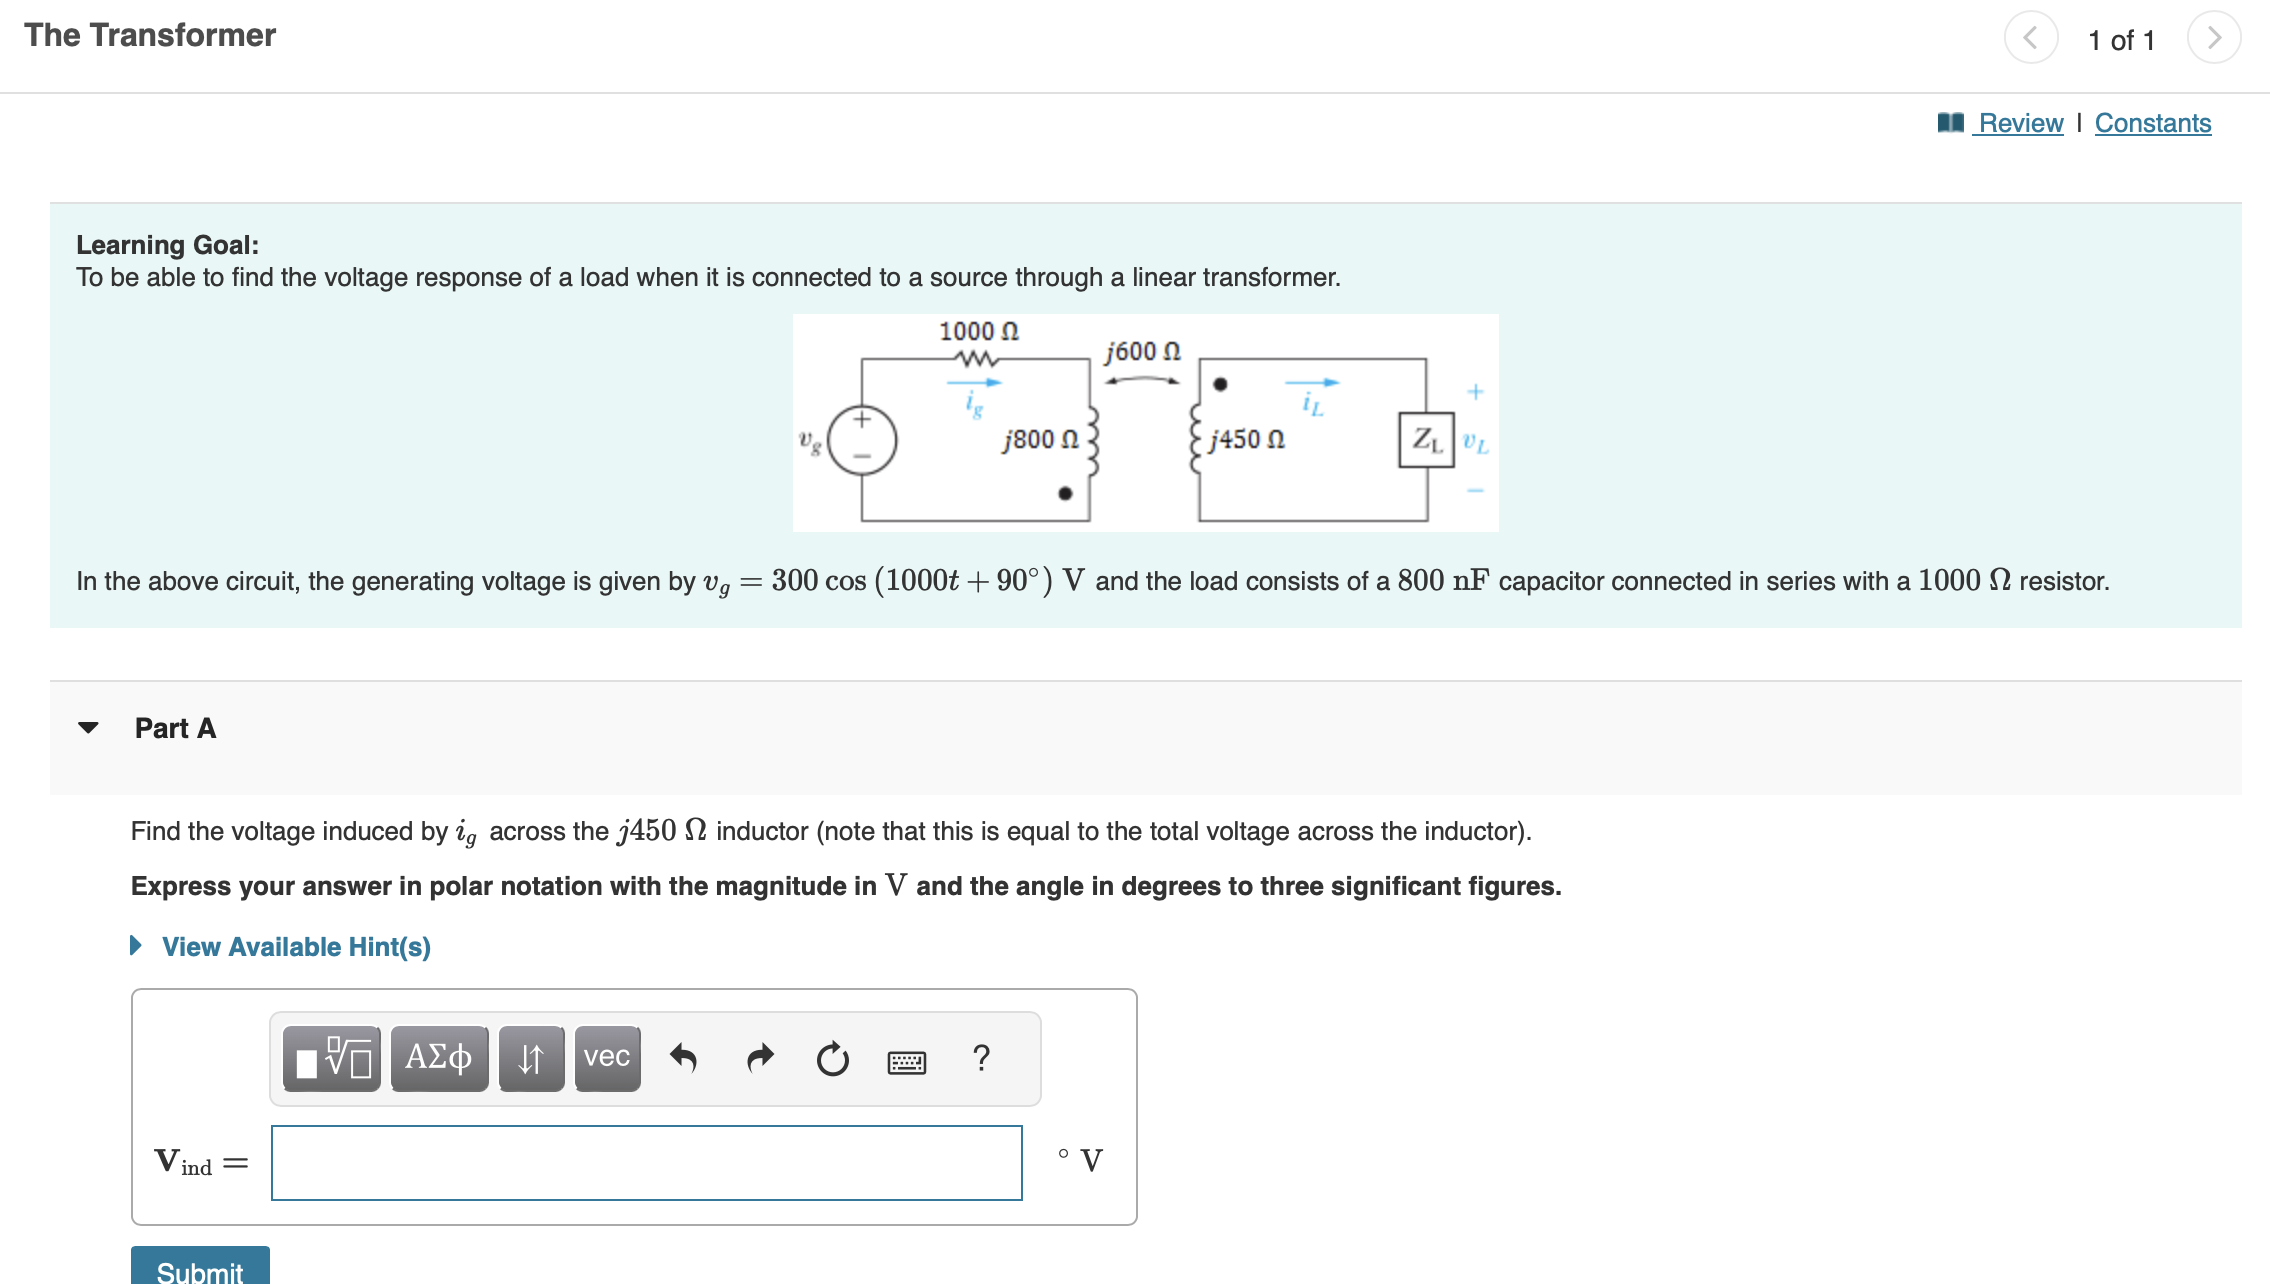Click the "1 of 1" page indicator

[x=2121, y=40]
